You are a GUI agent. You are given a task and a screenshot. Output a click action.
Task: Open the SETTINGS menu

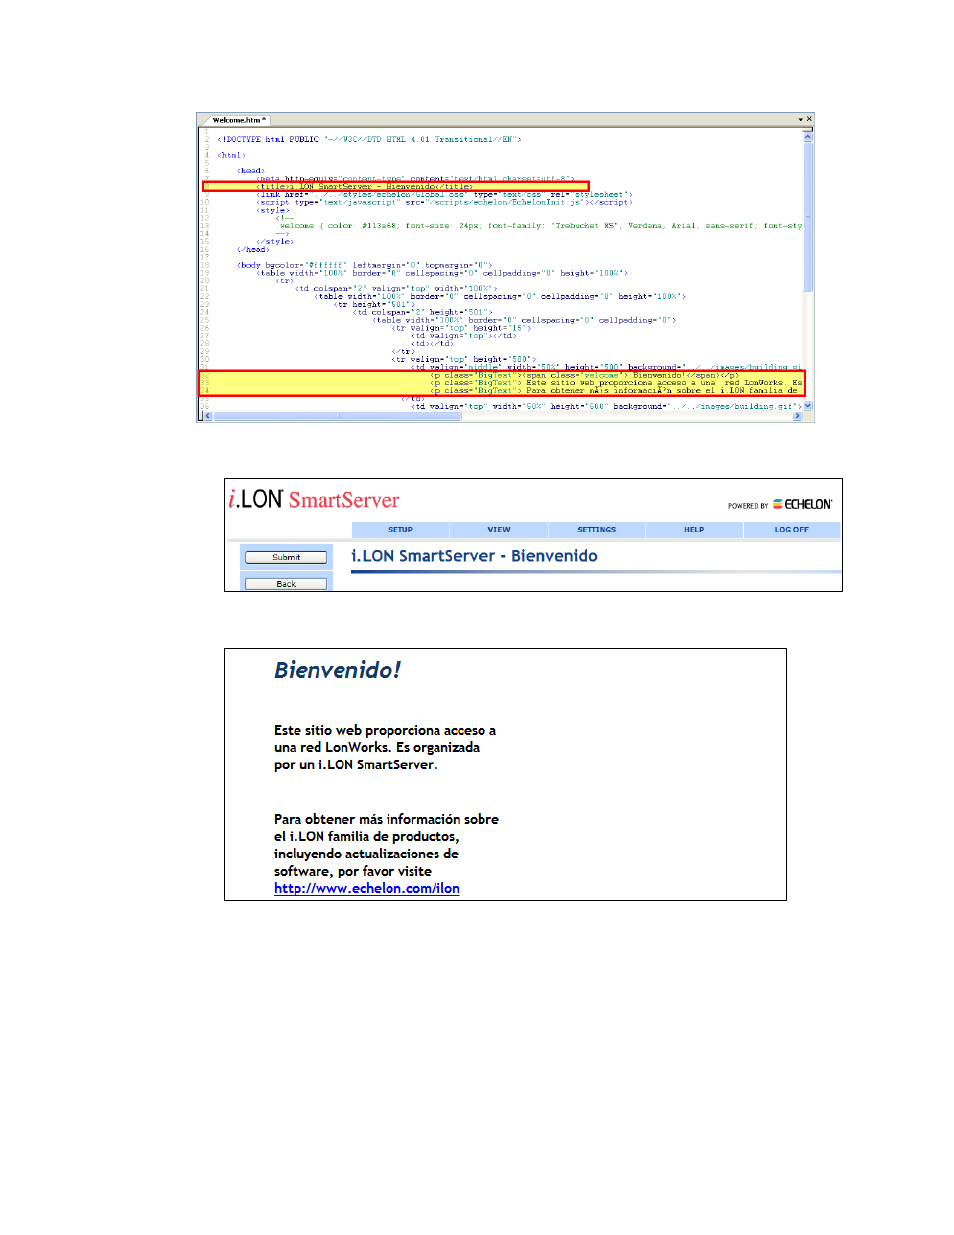pyautogui.click(x=597, y=530)
